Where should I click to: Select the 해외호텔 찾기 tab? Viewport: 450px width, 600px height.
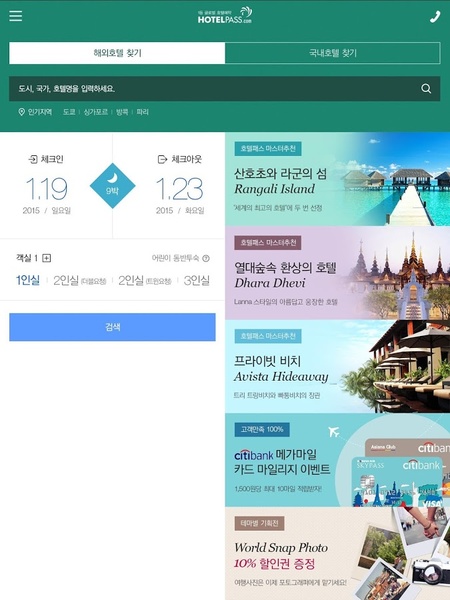tap(117, 53)
